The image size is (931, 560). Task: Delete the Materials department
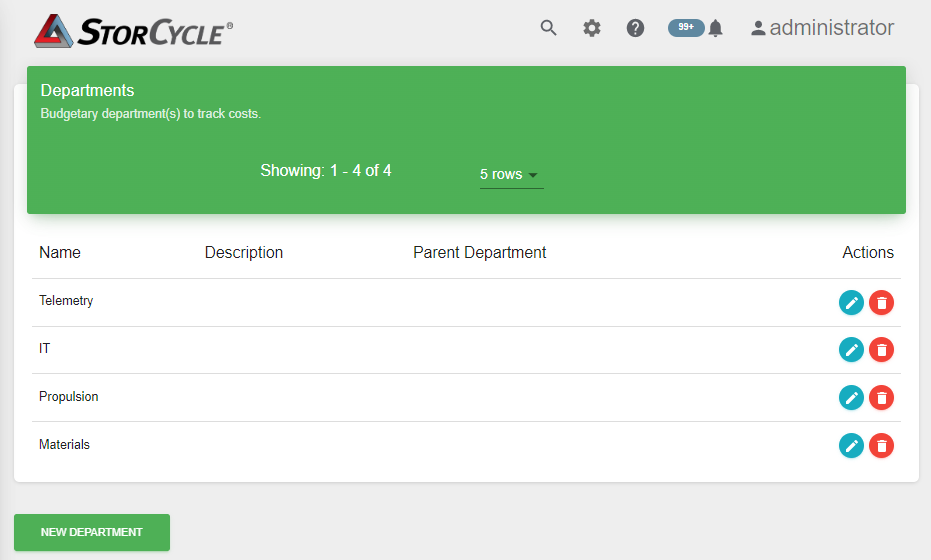pos(881,445)
